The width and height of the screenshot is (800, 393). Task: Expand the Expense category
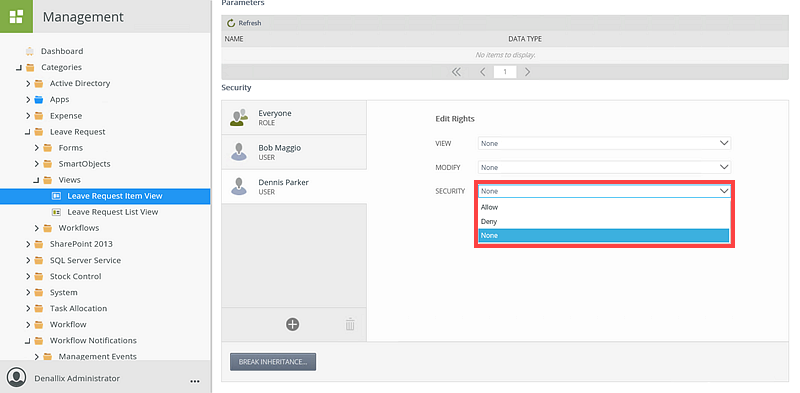(x=28, y=116)
